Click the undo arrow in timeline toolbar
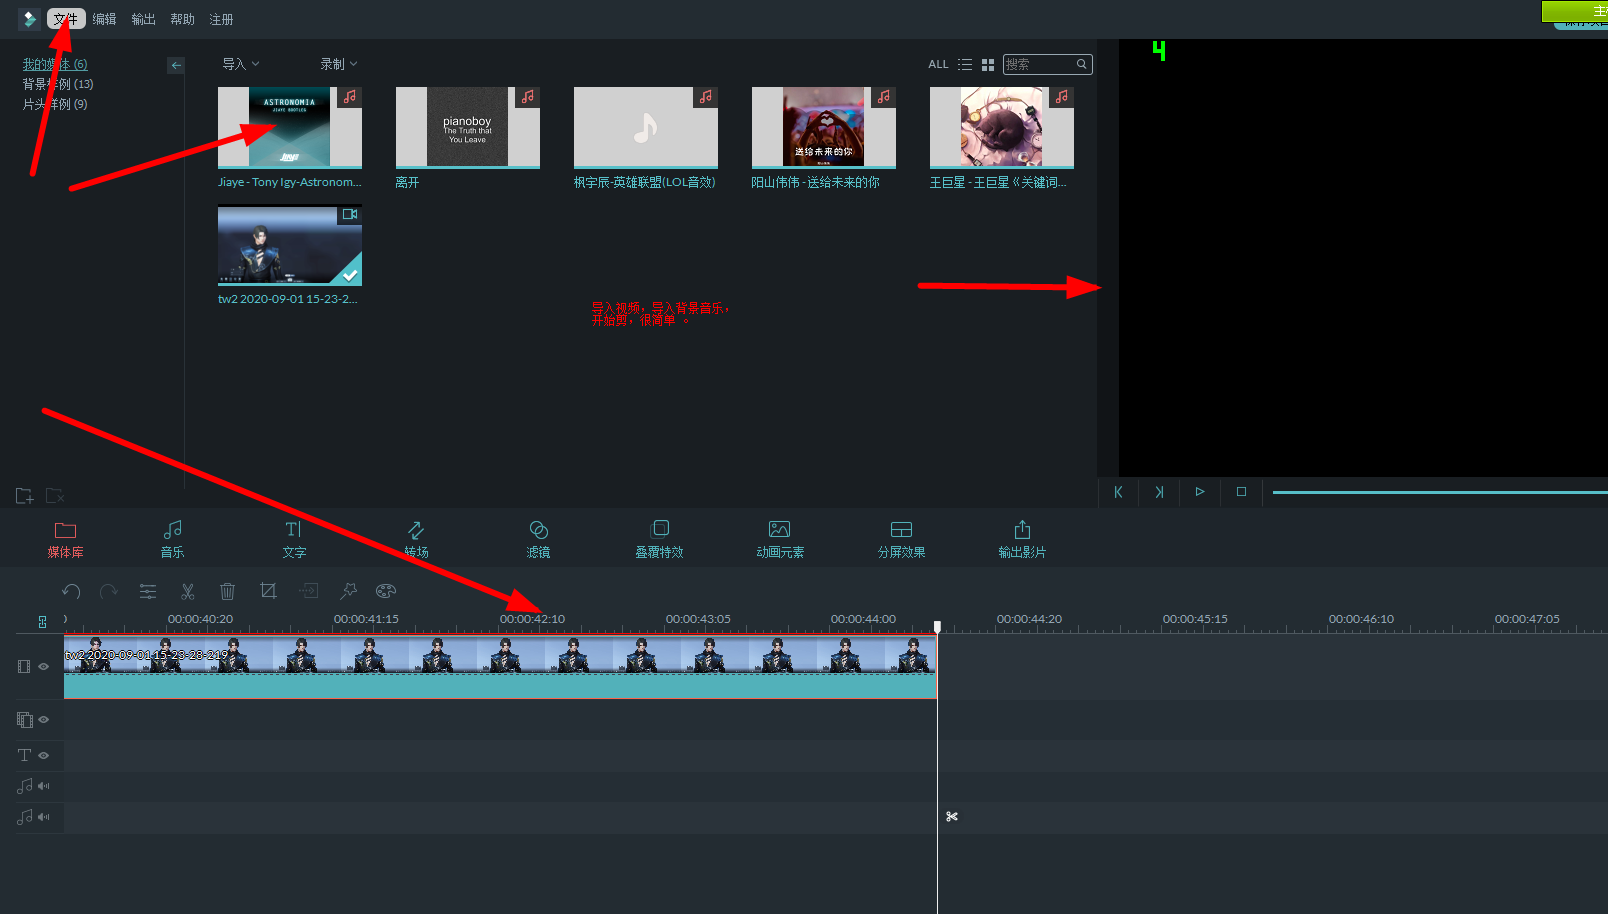This screenshot has width=1608, height=914. coord(71,591)
